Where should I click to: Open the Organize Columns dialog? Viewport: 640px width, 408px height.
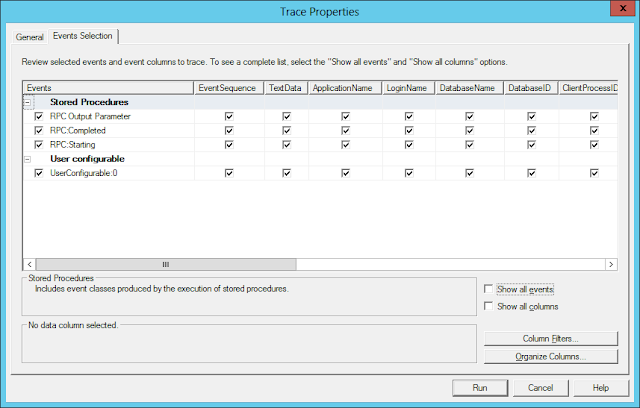551,357
